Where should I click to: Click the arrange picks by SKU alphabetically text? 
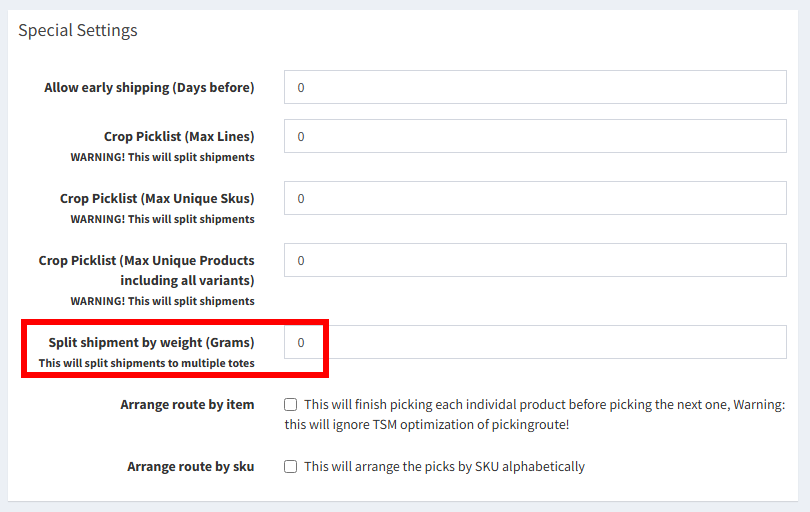[x=444, y=467]
